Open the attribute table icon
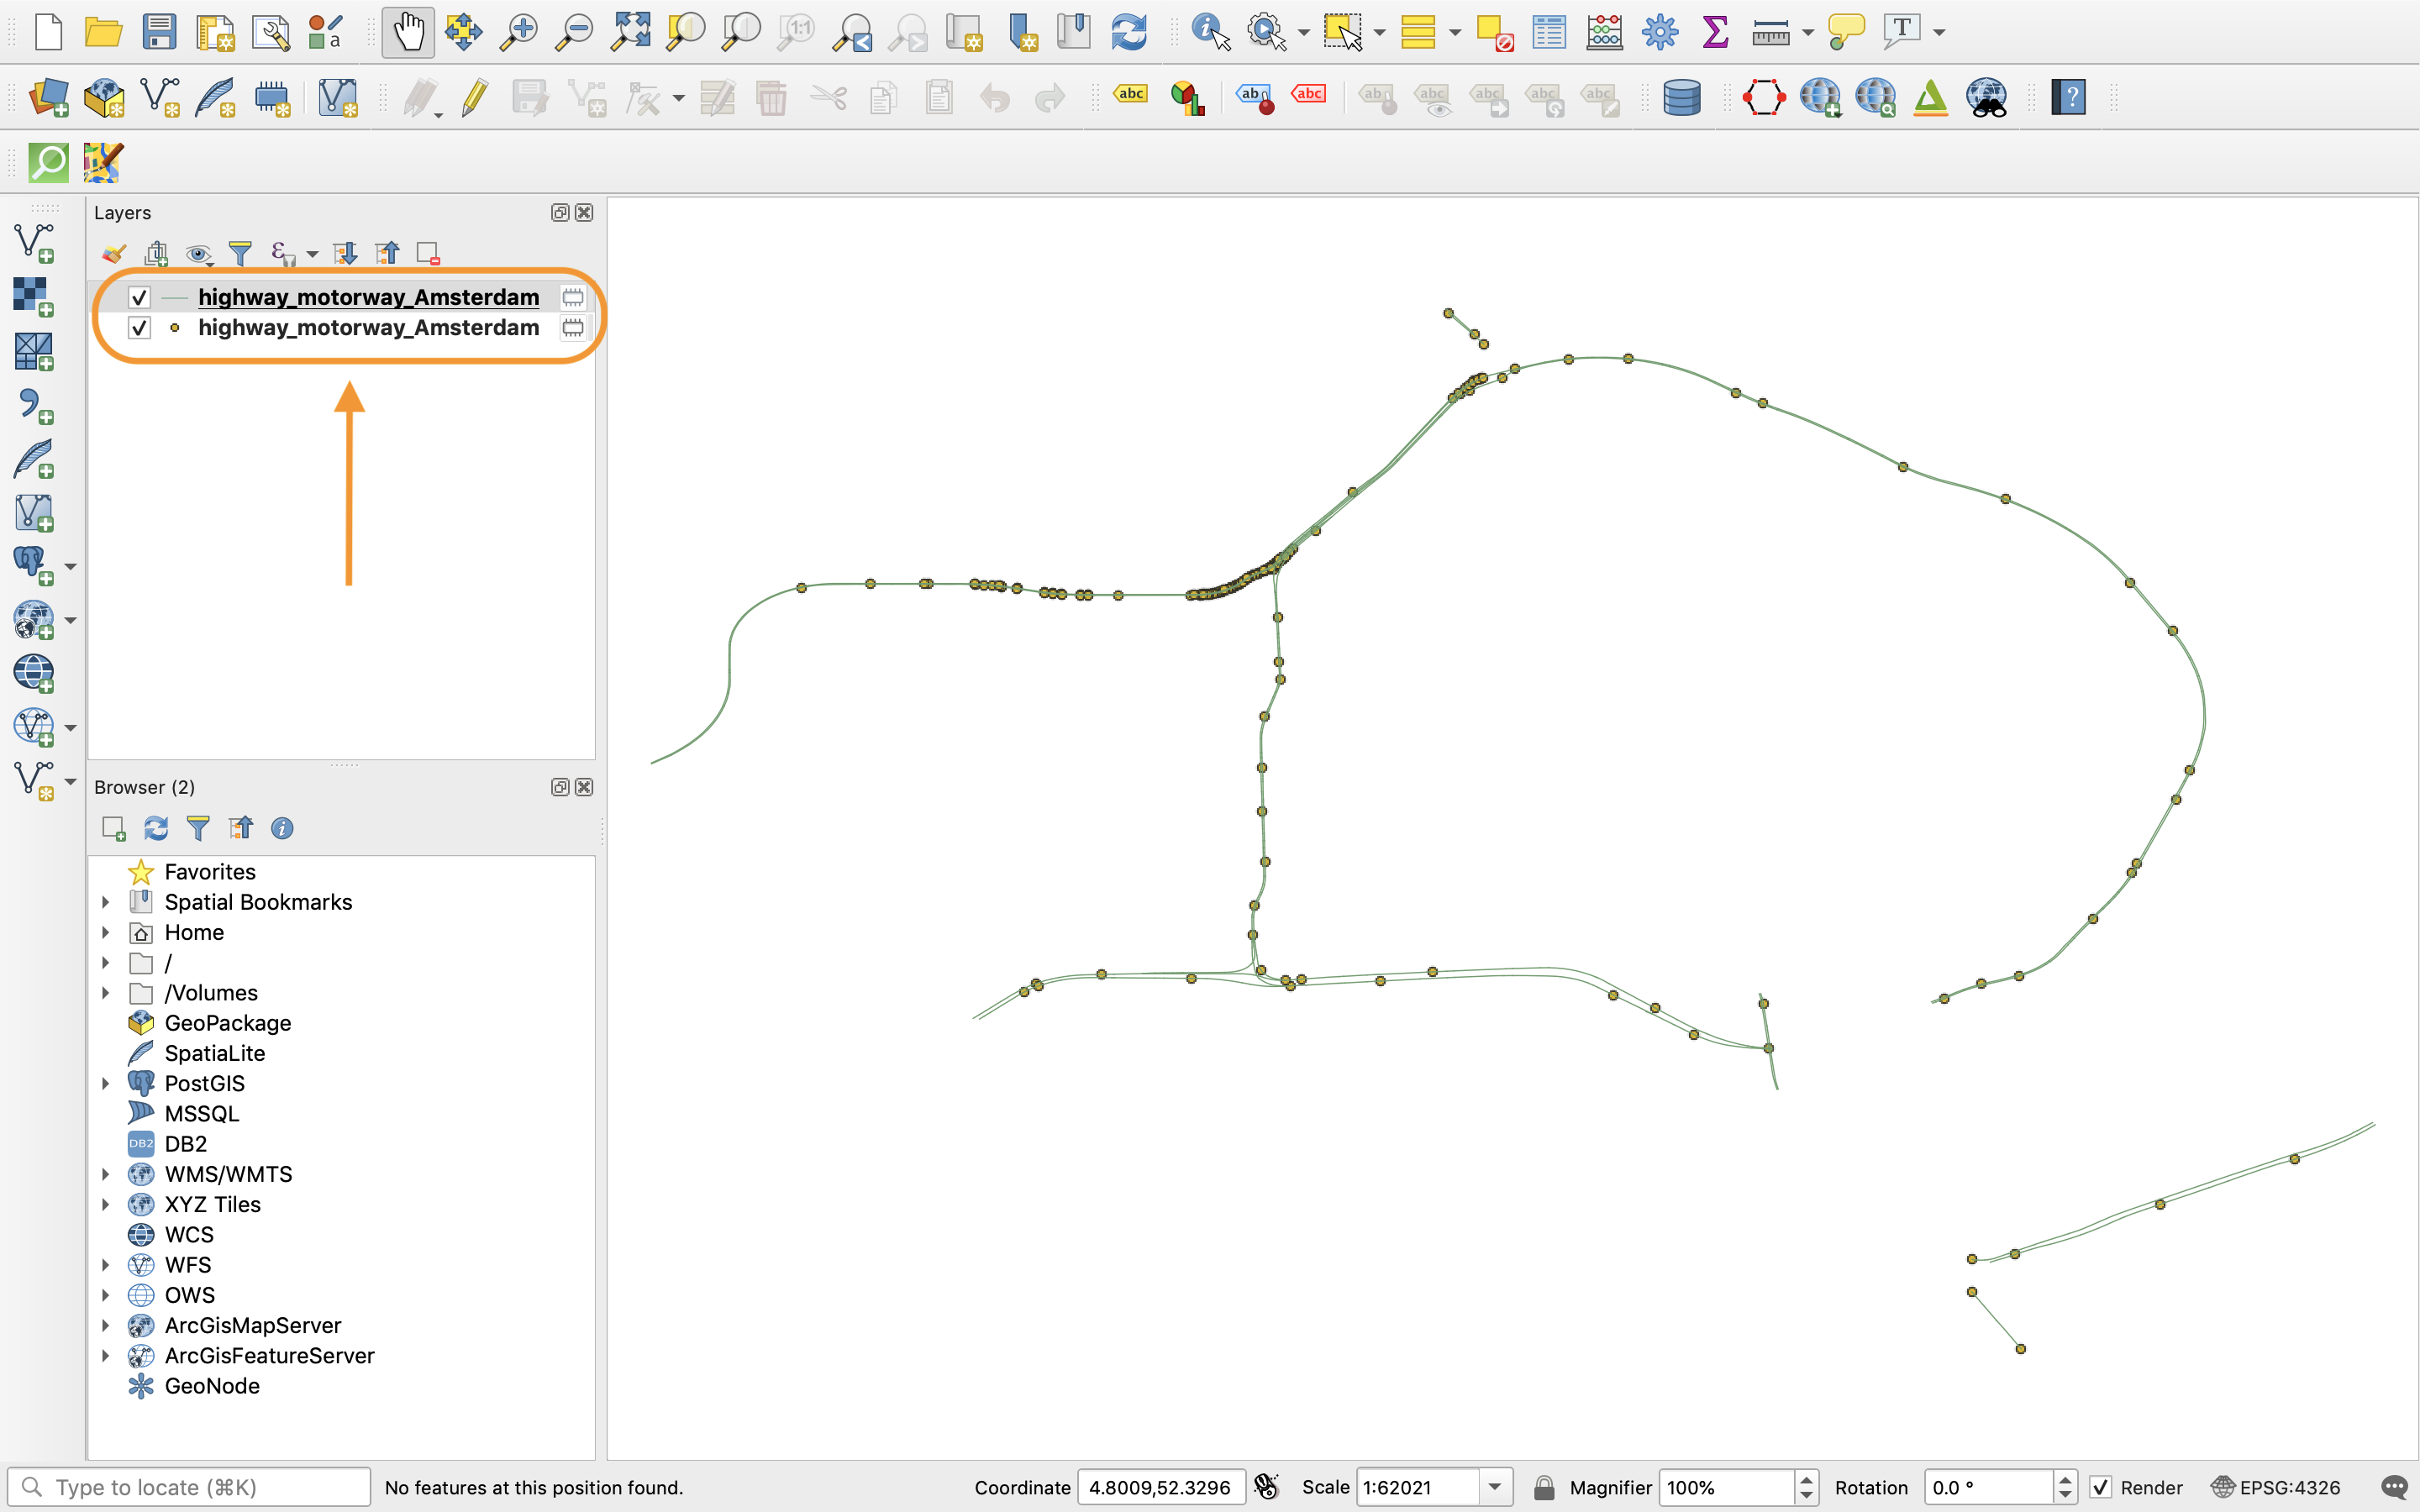 point(1548,31)
